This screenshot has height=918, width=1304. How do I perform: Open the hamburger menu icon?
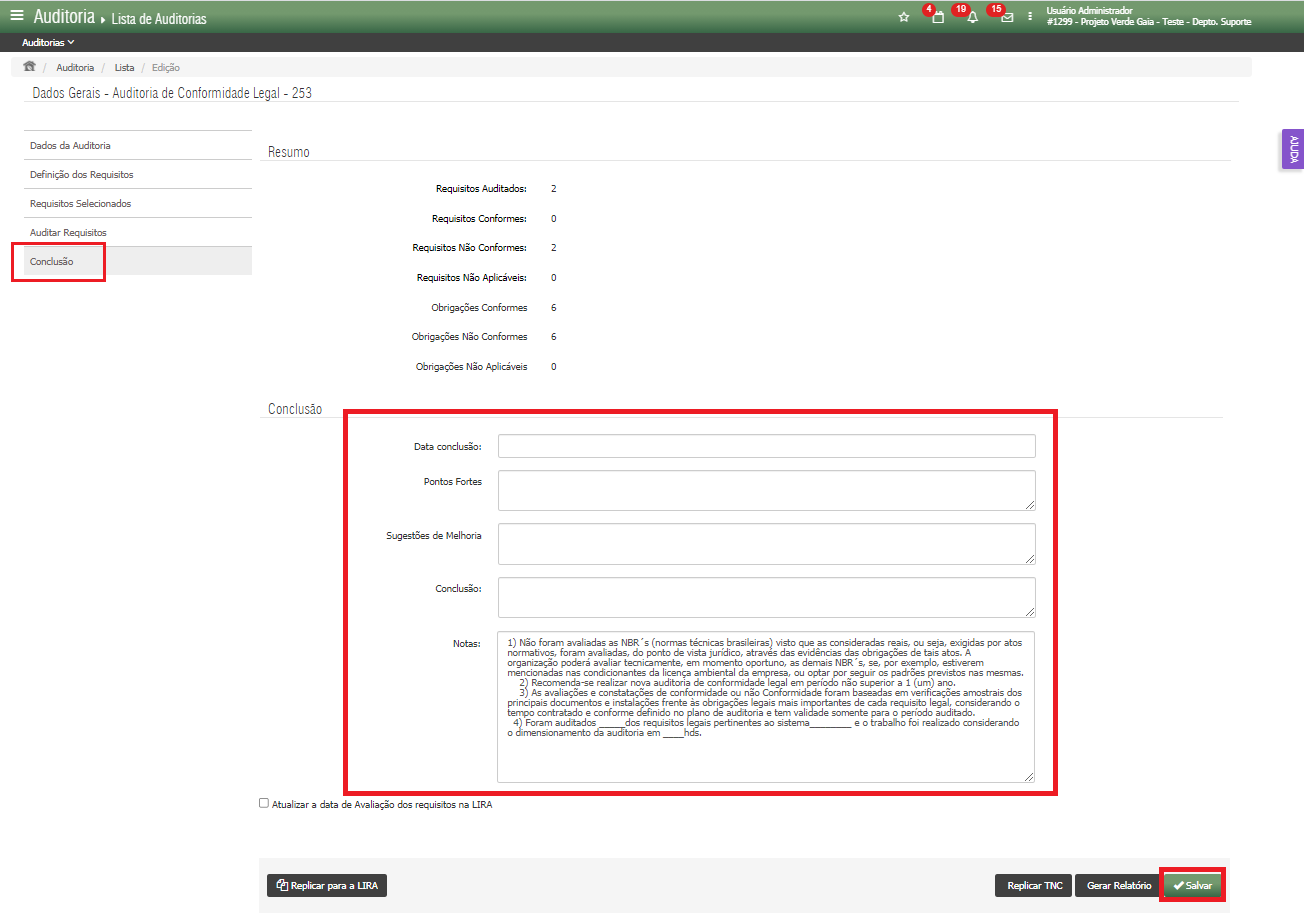pyautogui.click(x=16, y=16)
